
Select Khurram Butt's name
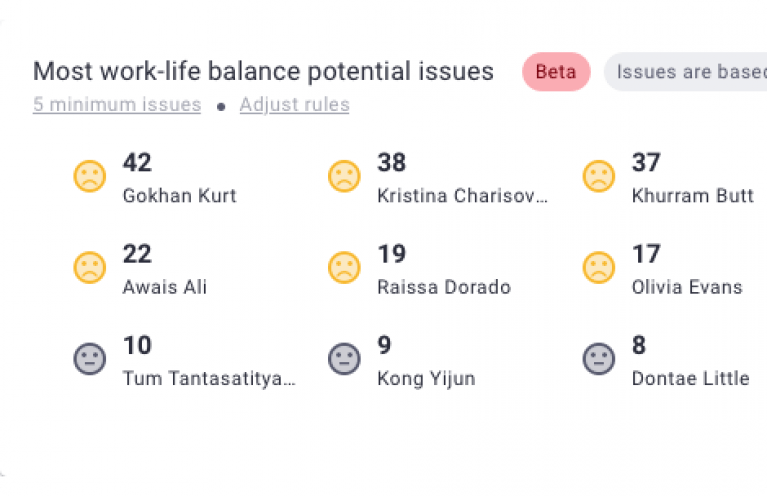[692, 196]
